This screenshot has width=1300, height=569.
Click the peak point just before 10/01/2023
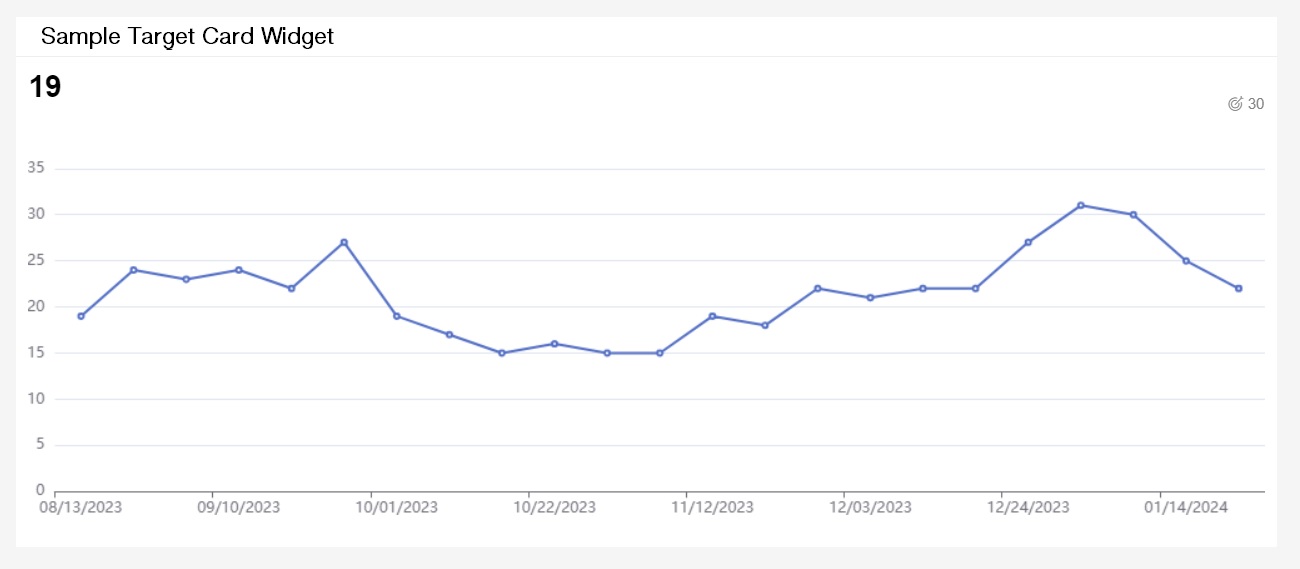coord(344,242)
